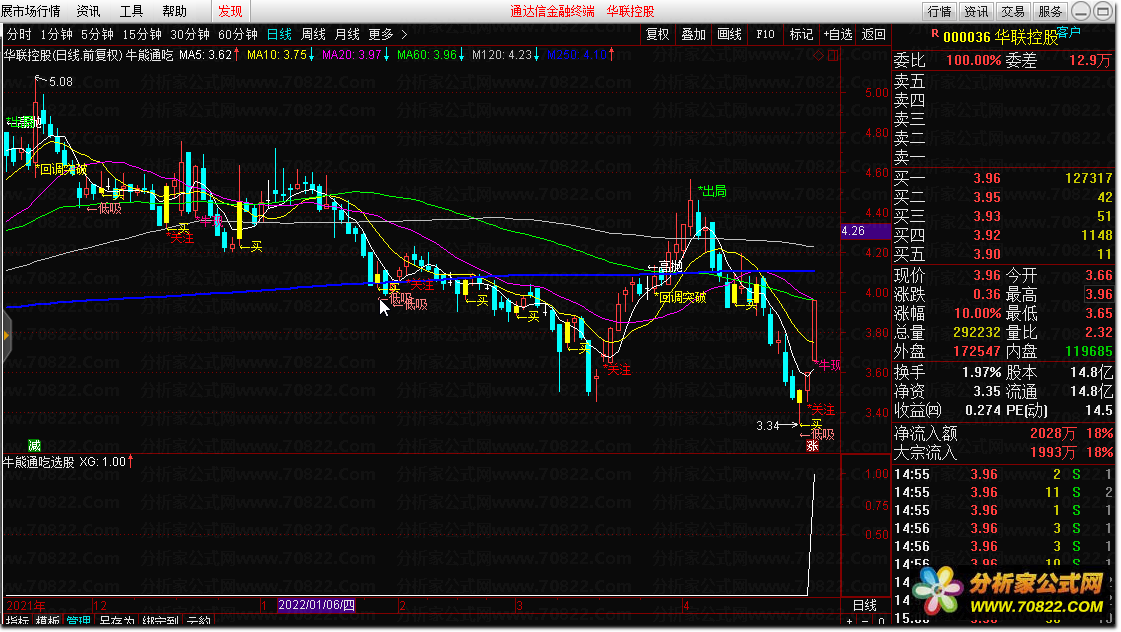Select the 日线 daily period
This screenshot has width=1121, height=632.
[280, 34]
